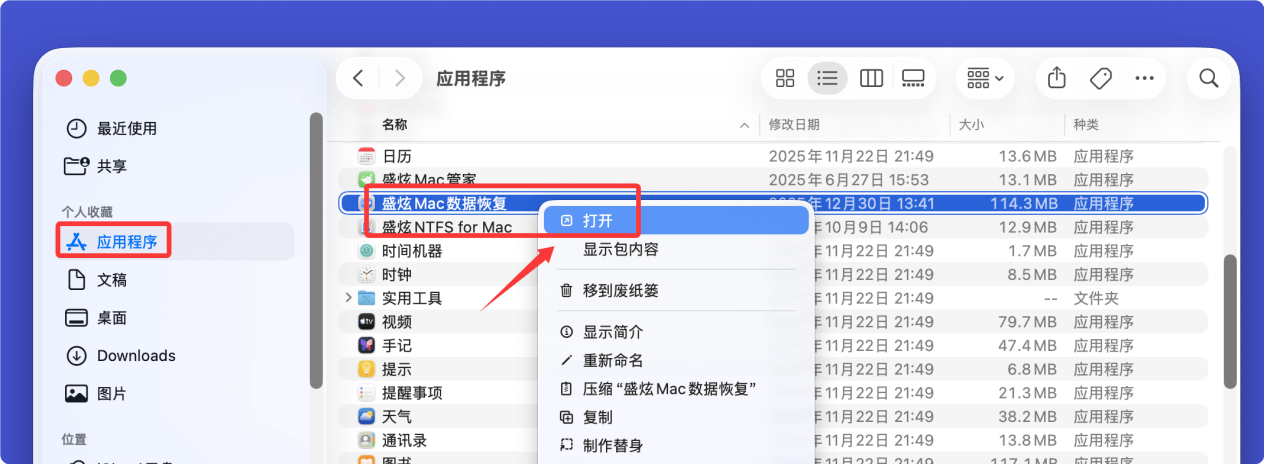Sort by the 大小 column header

click(972, 125)
